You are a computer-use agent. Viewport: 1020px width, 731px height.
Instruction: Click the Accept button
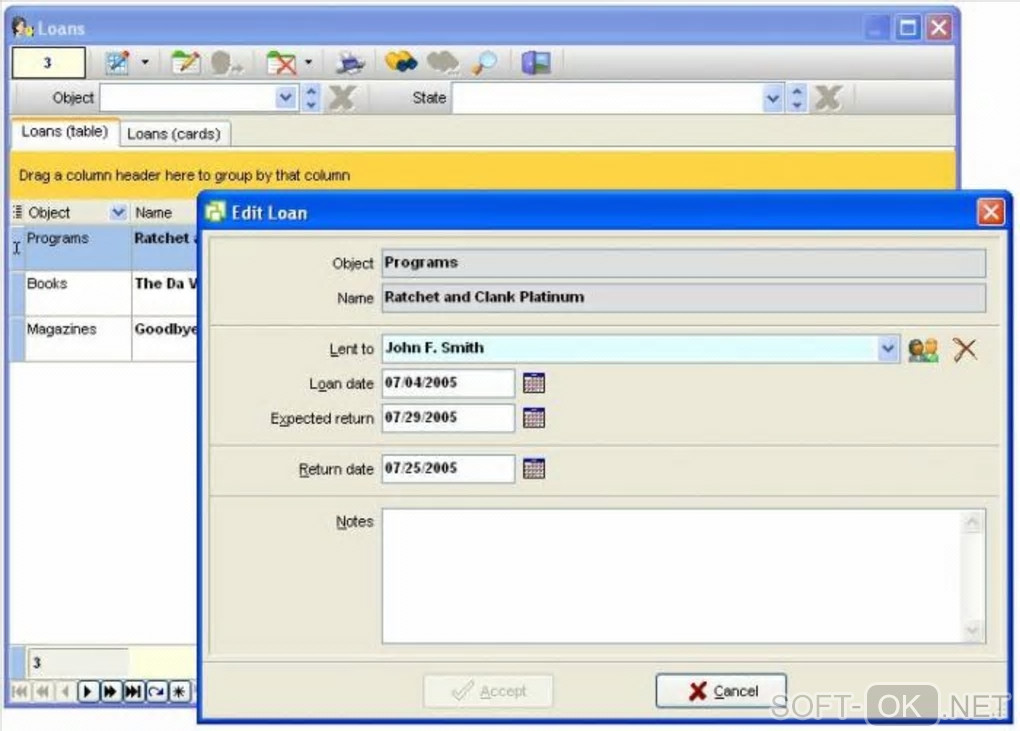click(x=489, y=691)
